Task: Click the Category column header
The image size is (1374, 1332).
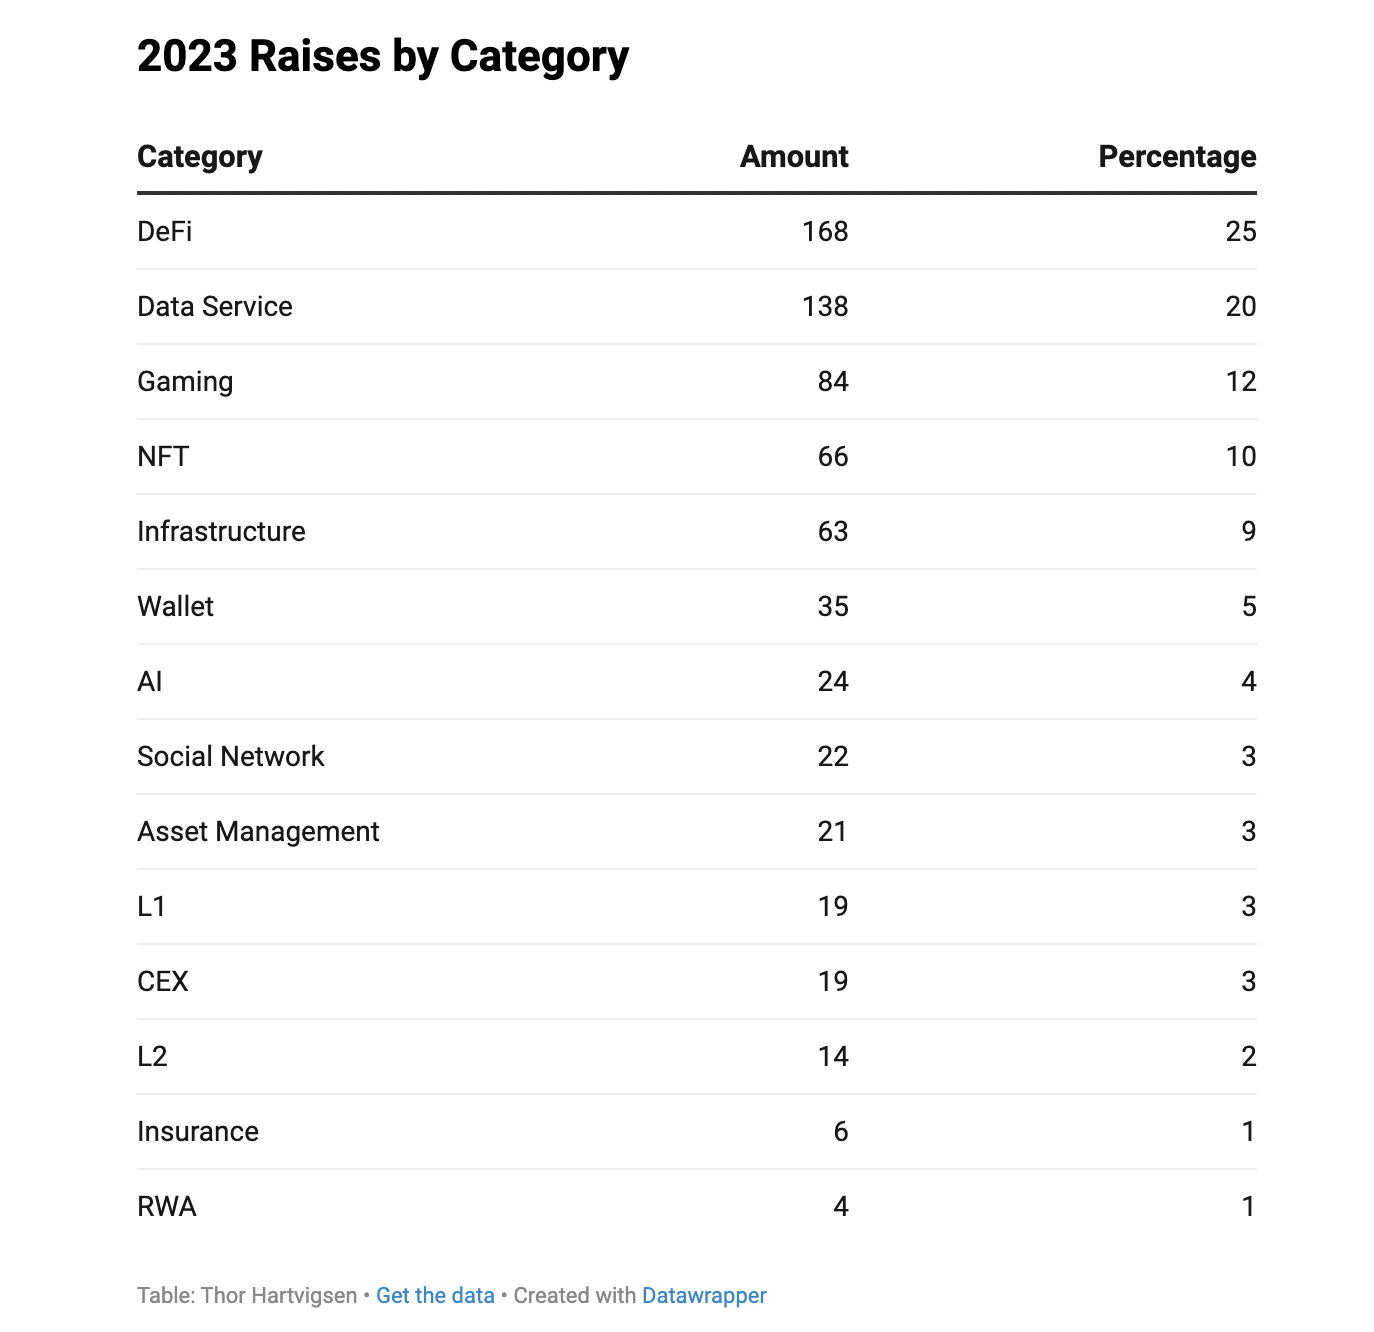Action: 200,157
